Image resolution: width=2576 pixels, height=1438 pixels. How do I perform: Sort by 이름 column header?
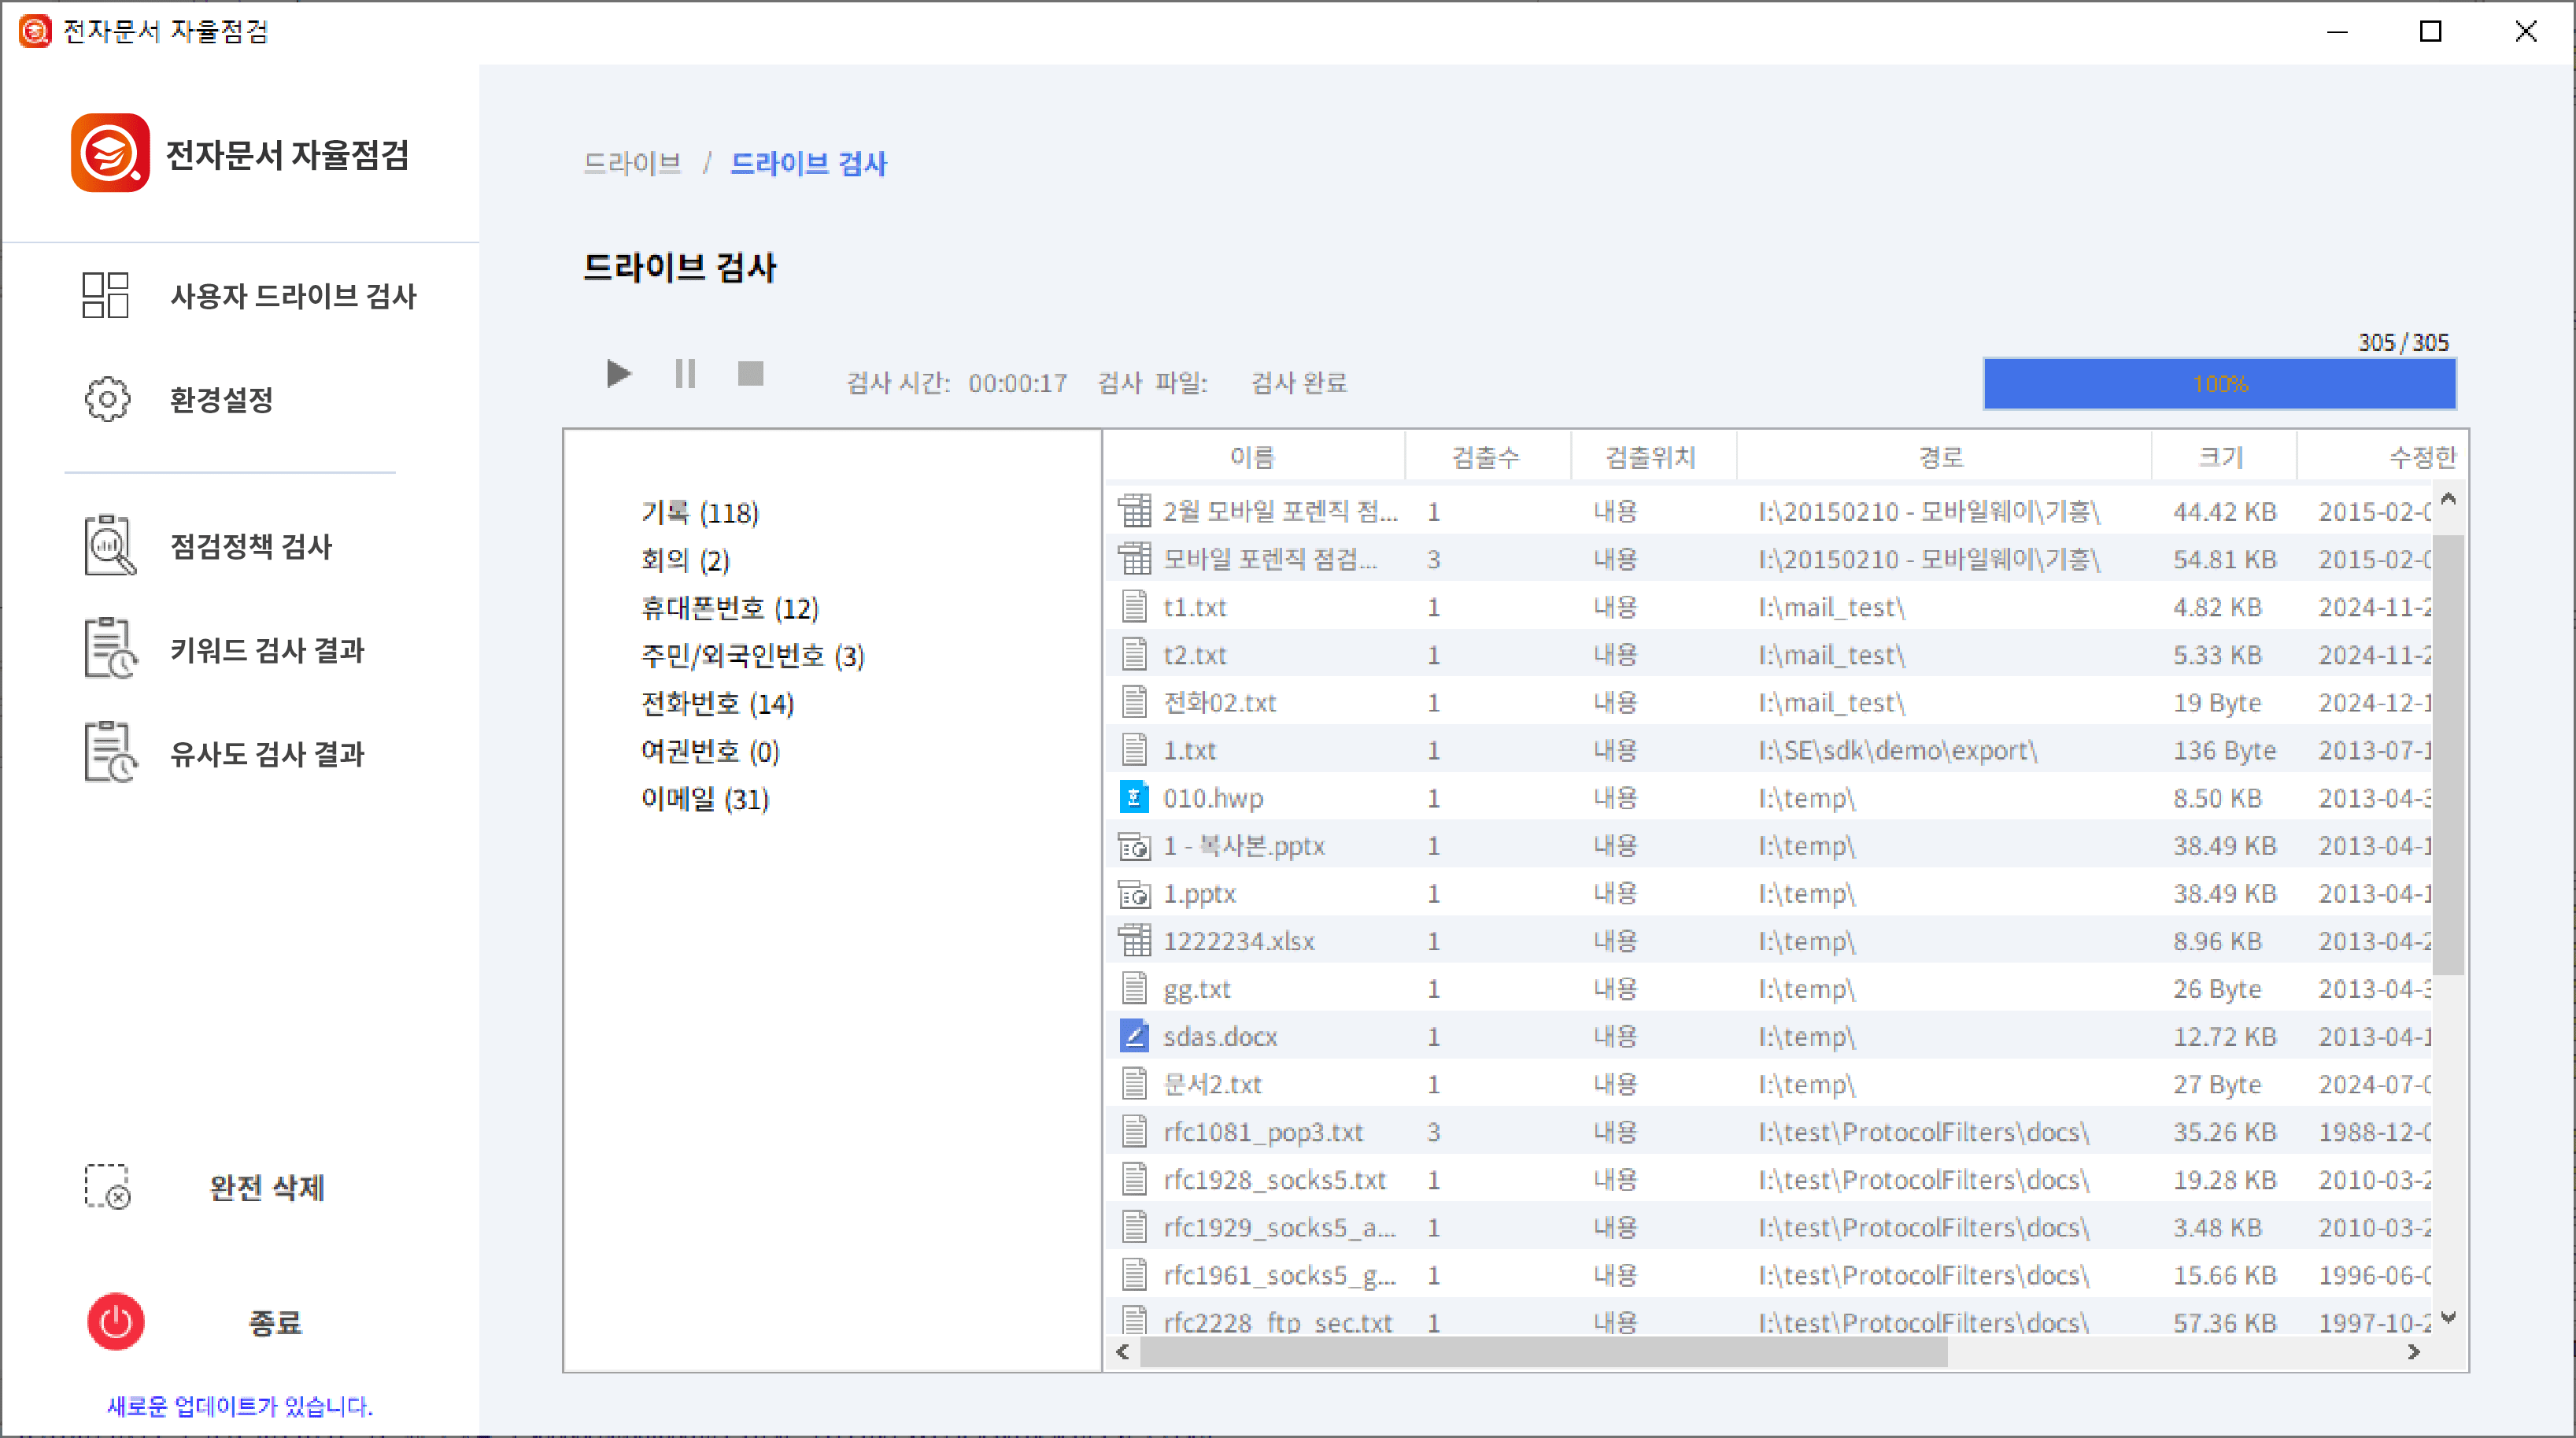point(1254,457)
